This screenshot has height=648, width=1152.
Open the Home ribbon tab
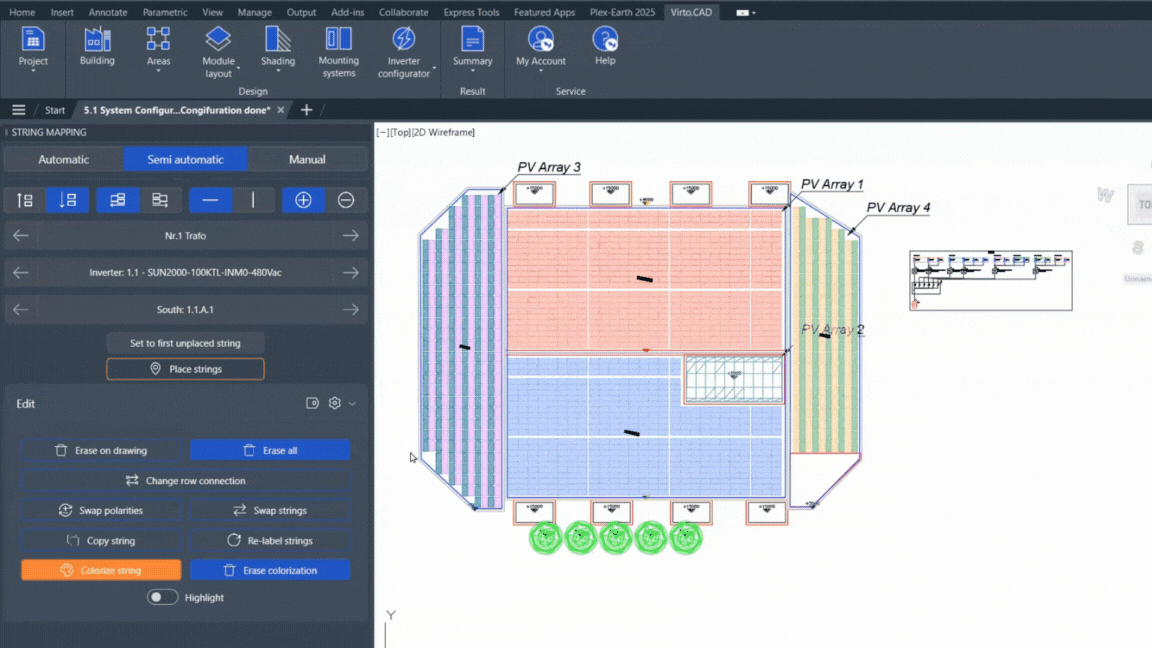tap(22, 12)
